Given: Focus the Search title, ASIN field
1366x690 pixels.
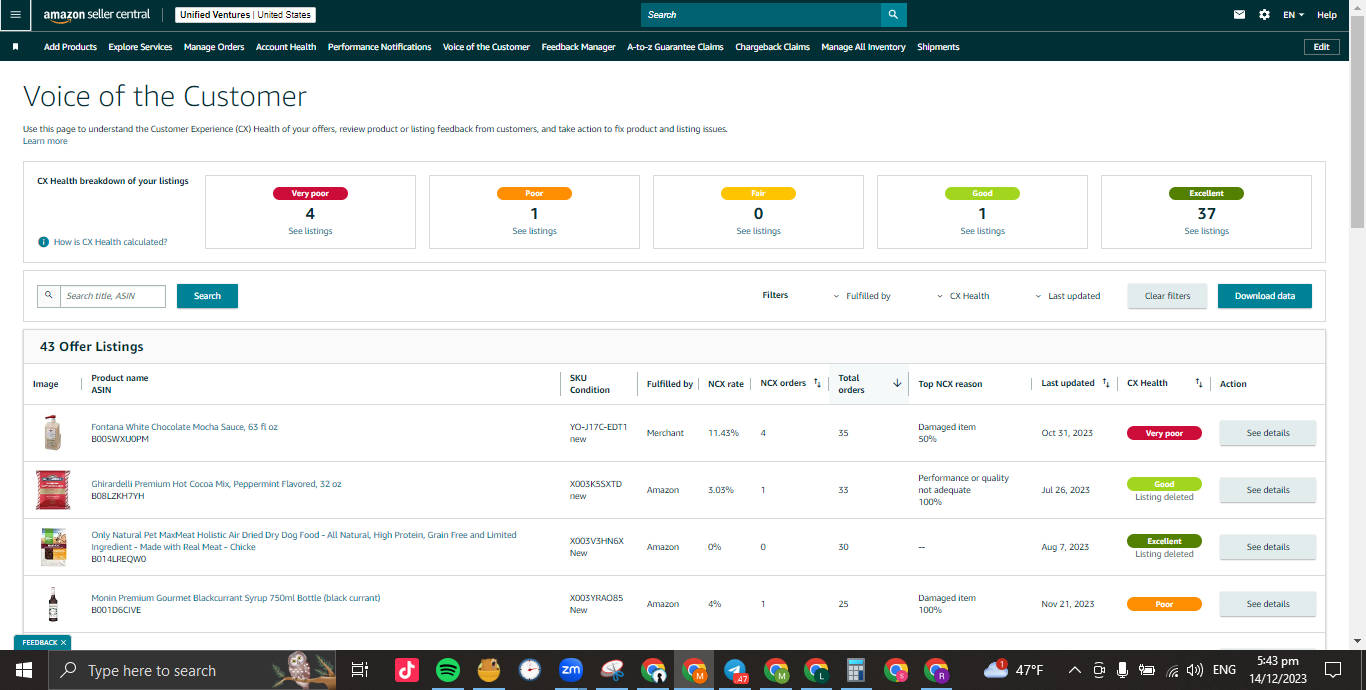Looking at the screenshot, I should coord(112,296).
